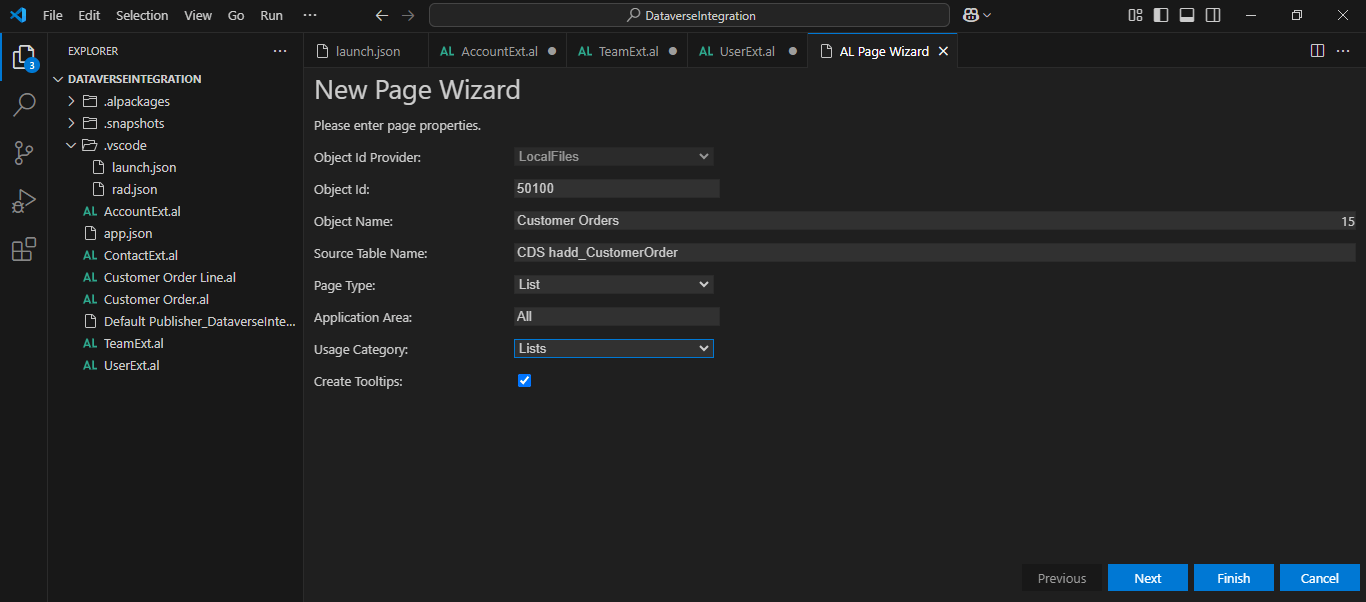Screen dimensions: 1366x602
Task: Collapse the .vscode folder
Action: [124, 145]
